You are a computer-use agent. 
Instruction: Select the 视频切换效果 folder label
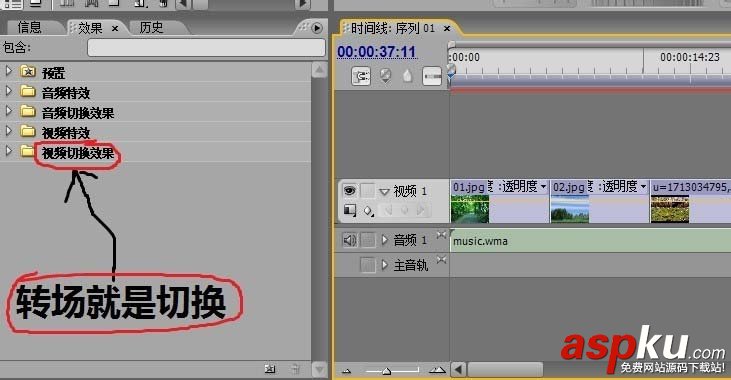[x=78, y=153]
